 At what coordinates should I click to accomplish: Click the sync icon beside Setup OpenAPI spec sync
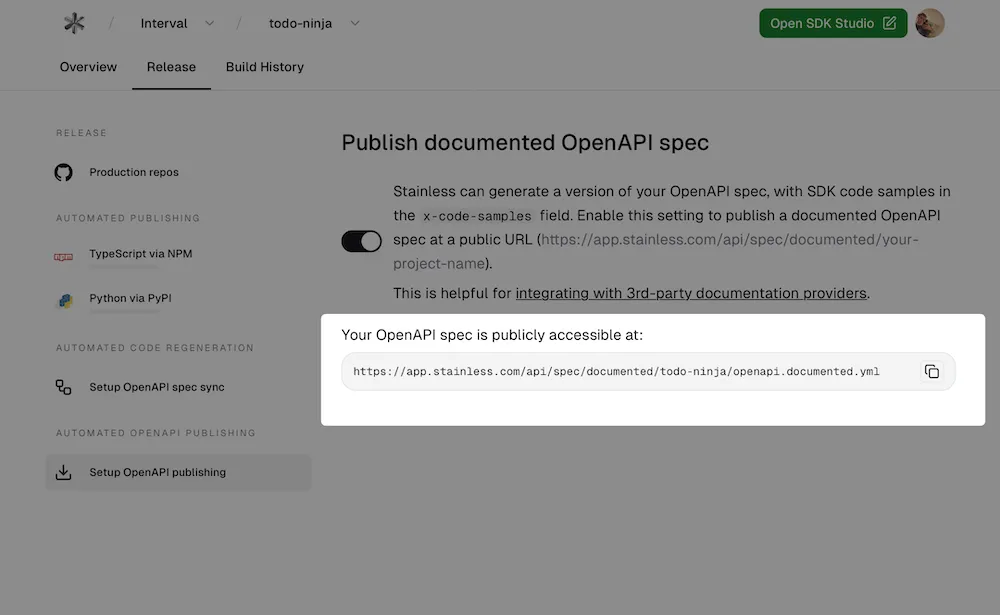tap(63, 387)
